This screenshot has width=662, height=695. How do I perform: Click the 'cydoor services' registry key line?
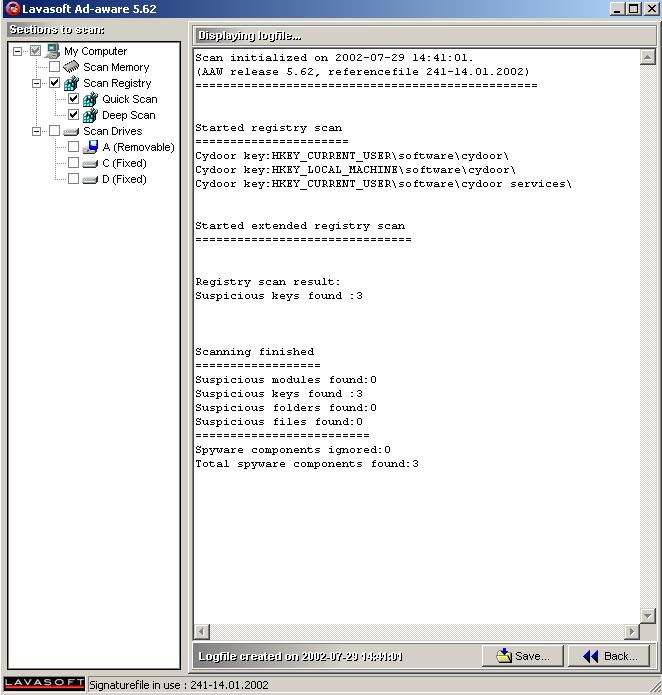point(384,184)
